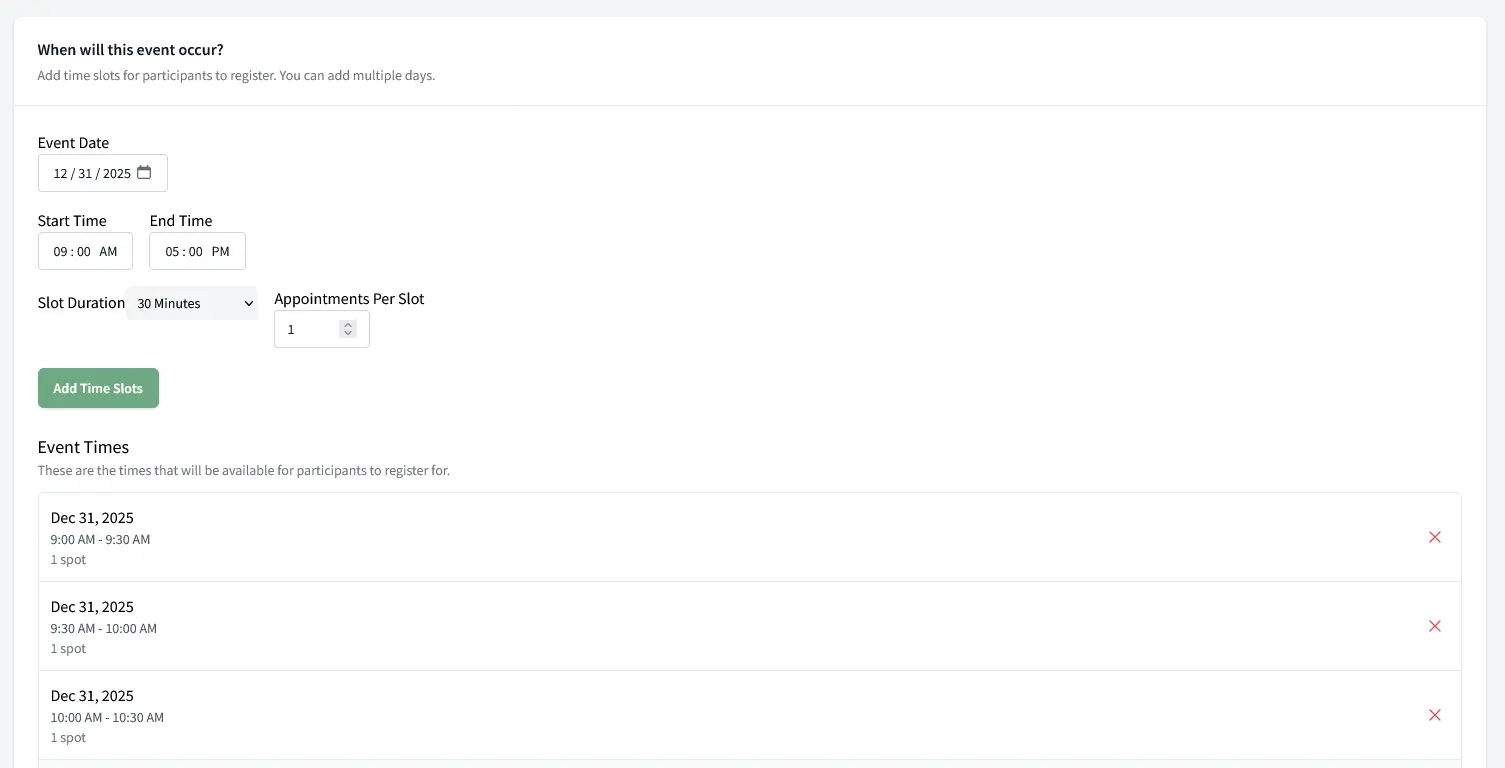Remove the 9:00 AM - 9:30 AM slot

click(1434, 537)
